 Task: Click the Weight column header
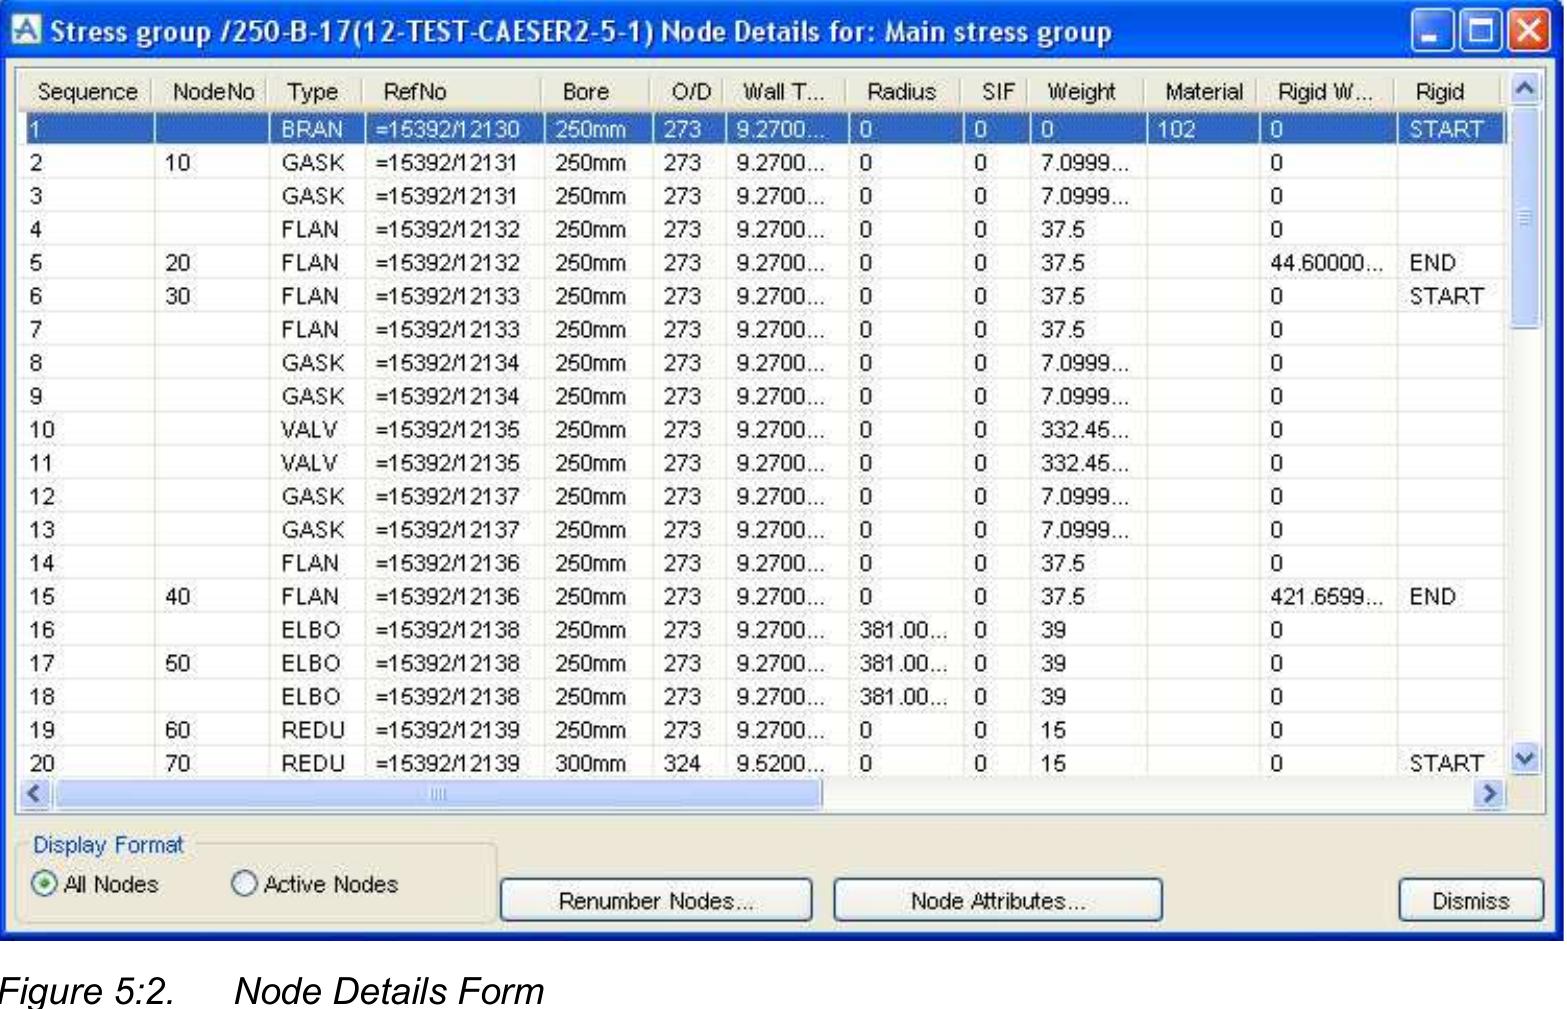(x=1079, y=91)
